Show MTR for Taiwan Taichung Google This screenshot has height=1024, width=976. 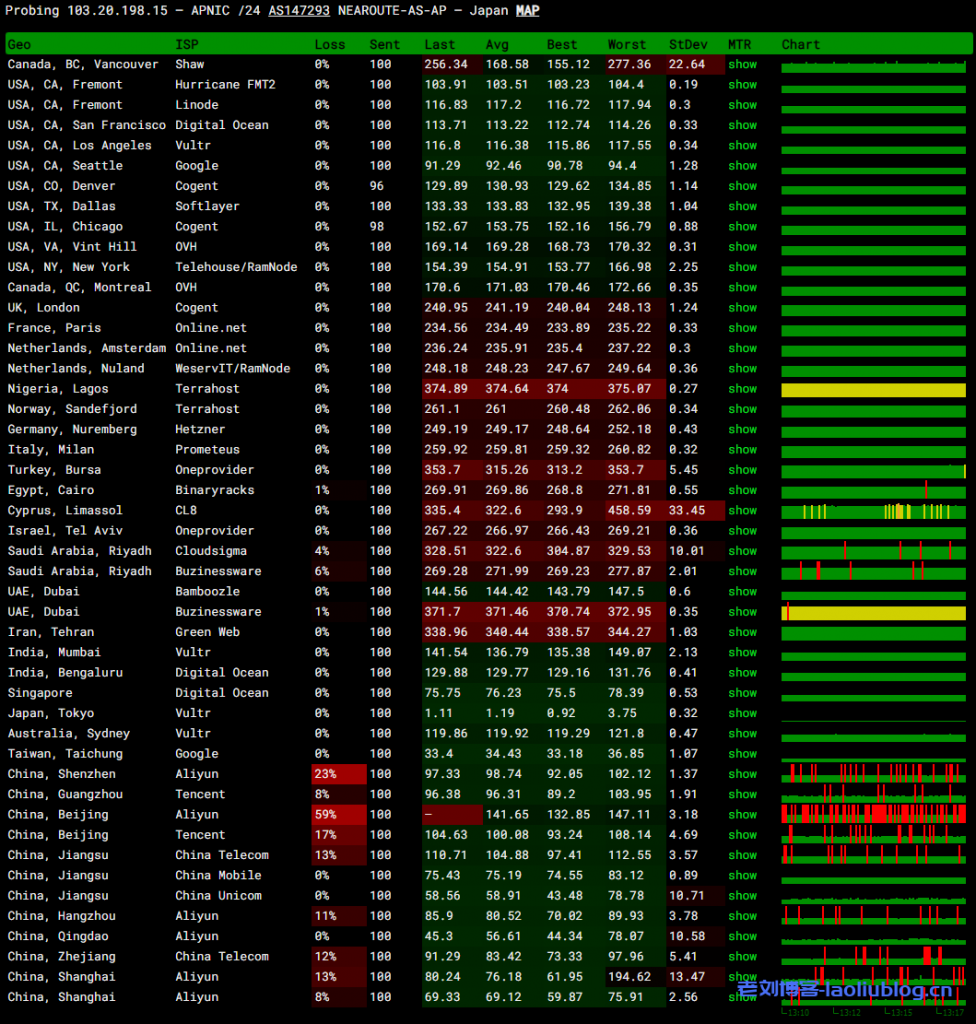[x=742, y=754]
